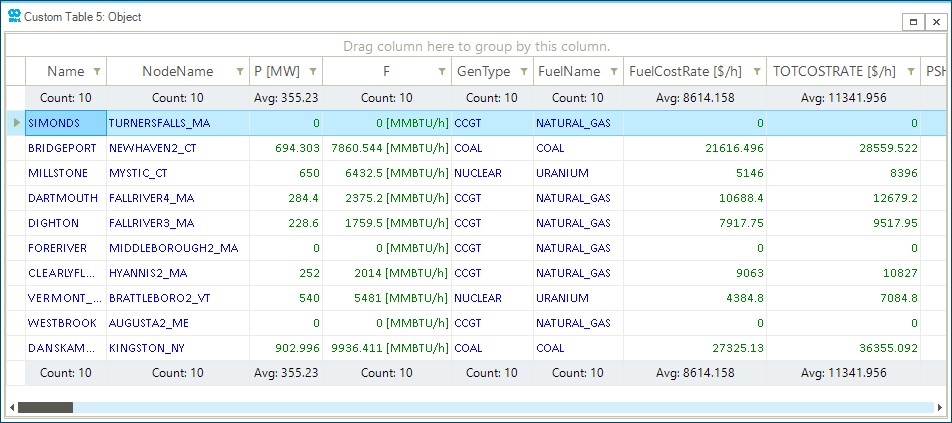952x423 pixels.
Task: Maximize the Custom Table 5 window
Action: tap(913, 21)
